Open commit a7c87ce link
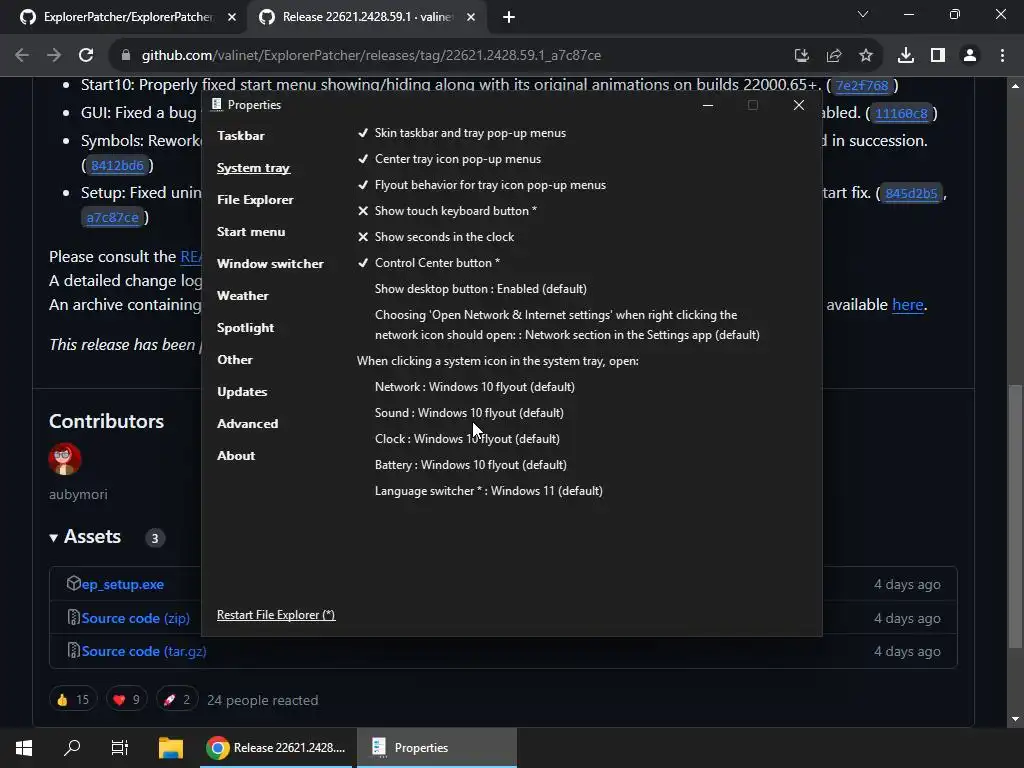Screen dimensions: 1024x768 point(112,217)
